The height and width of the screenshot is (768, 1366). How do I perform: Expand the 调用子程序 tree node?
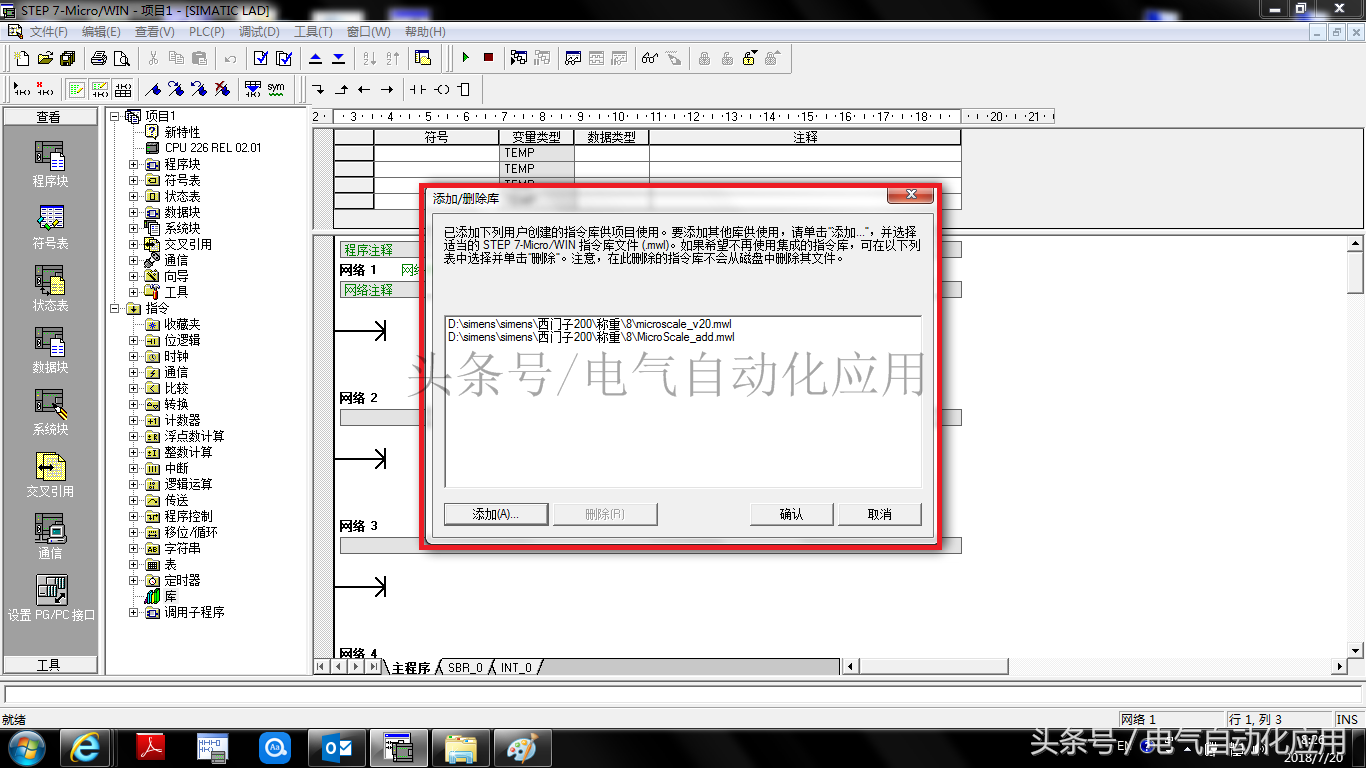[133, 612]
